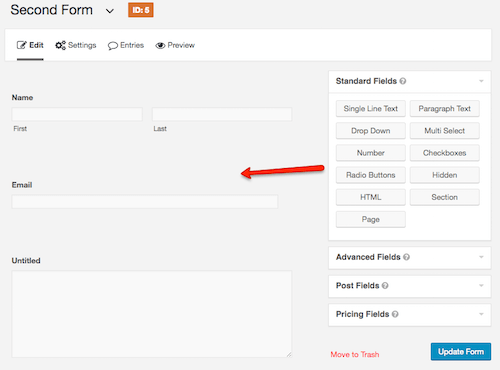Screen dimensions: 500x370
Task: Click the orange ID: 5 badge
Action: (141, 10)
